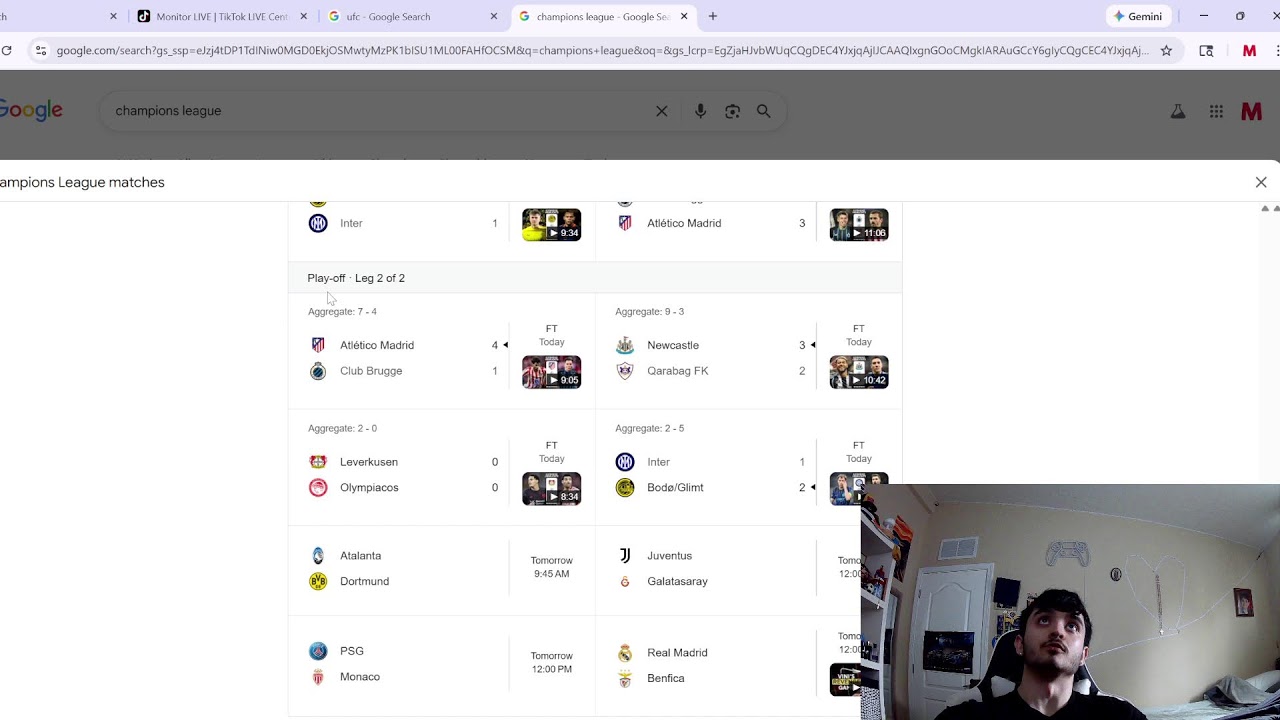Viewport: 1280px width, 720px height.
Task: Click the matches panel scroll-up arrow
Action: point(1265,208)
